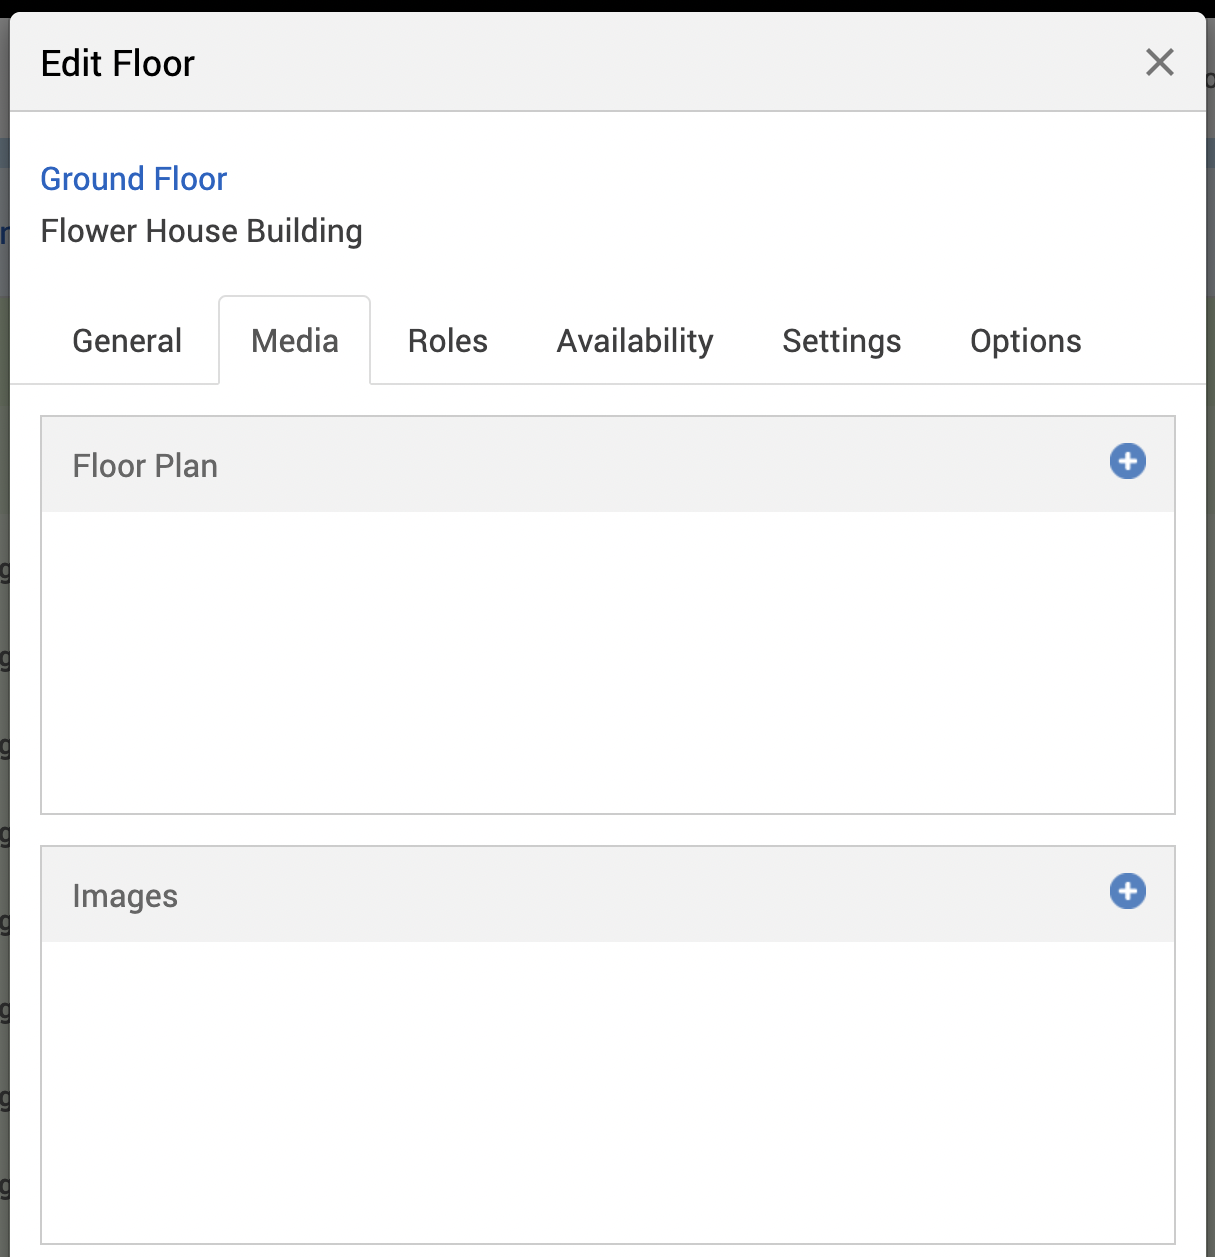Click the Floor Plan label text

point(145,466)
